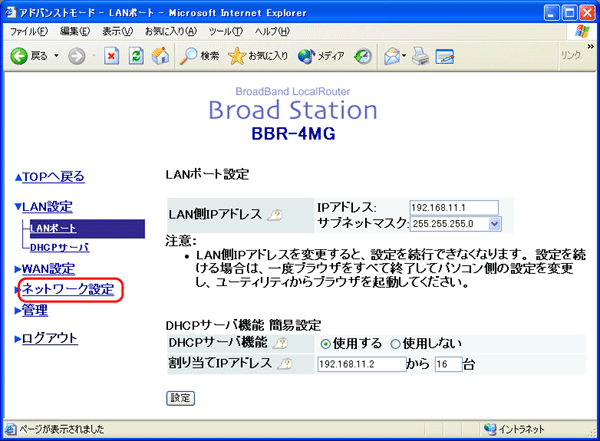
Task: Click the DHCPサーバ機能 簡易設定 heading
Action: pos(243,325)
